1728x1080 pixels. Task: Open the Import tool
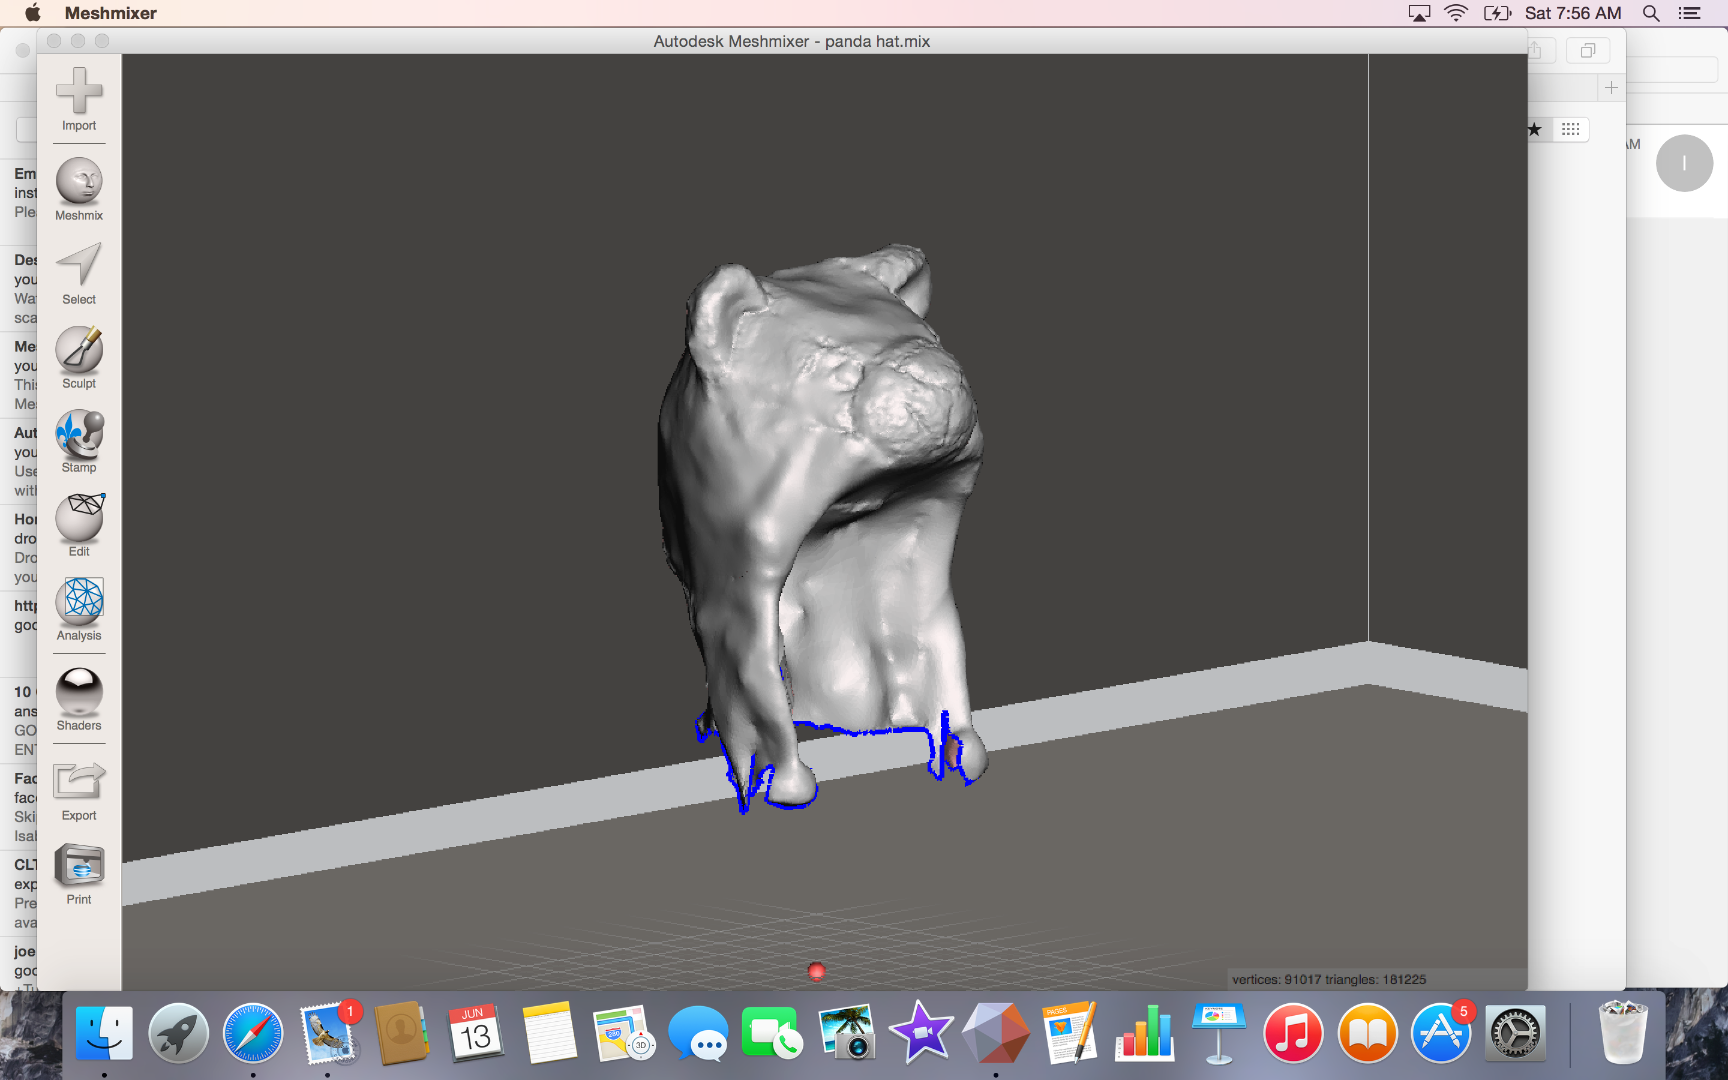(79, 99)
